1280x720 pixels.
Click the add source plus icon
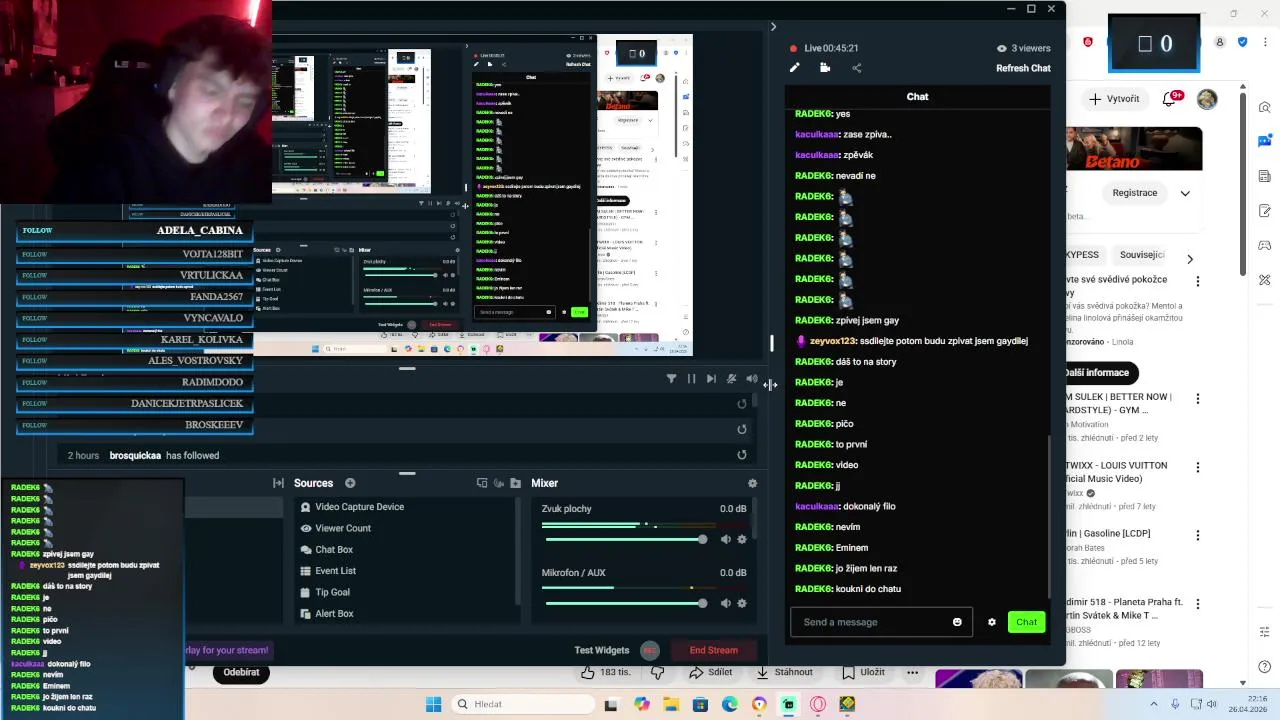[350, 483]
